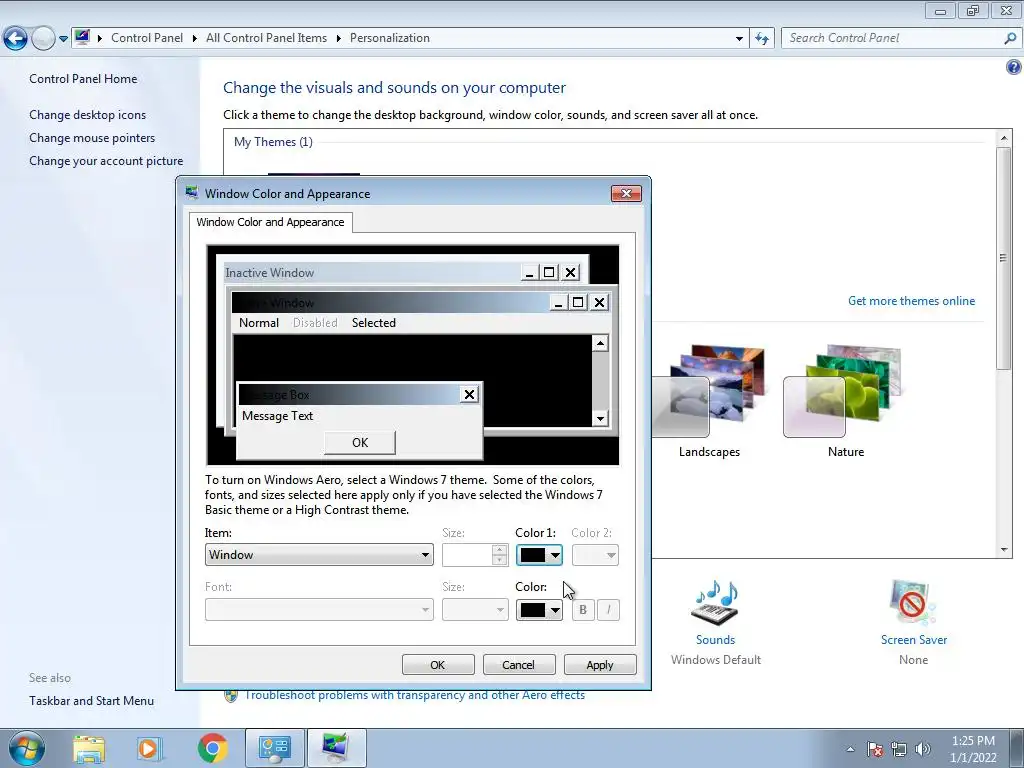This screenshot has width=1024, height=768.
Task: Toggle the Italic I font button
Action: click(608, 610)
